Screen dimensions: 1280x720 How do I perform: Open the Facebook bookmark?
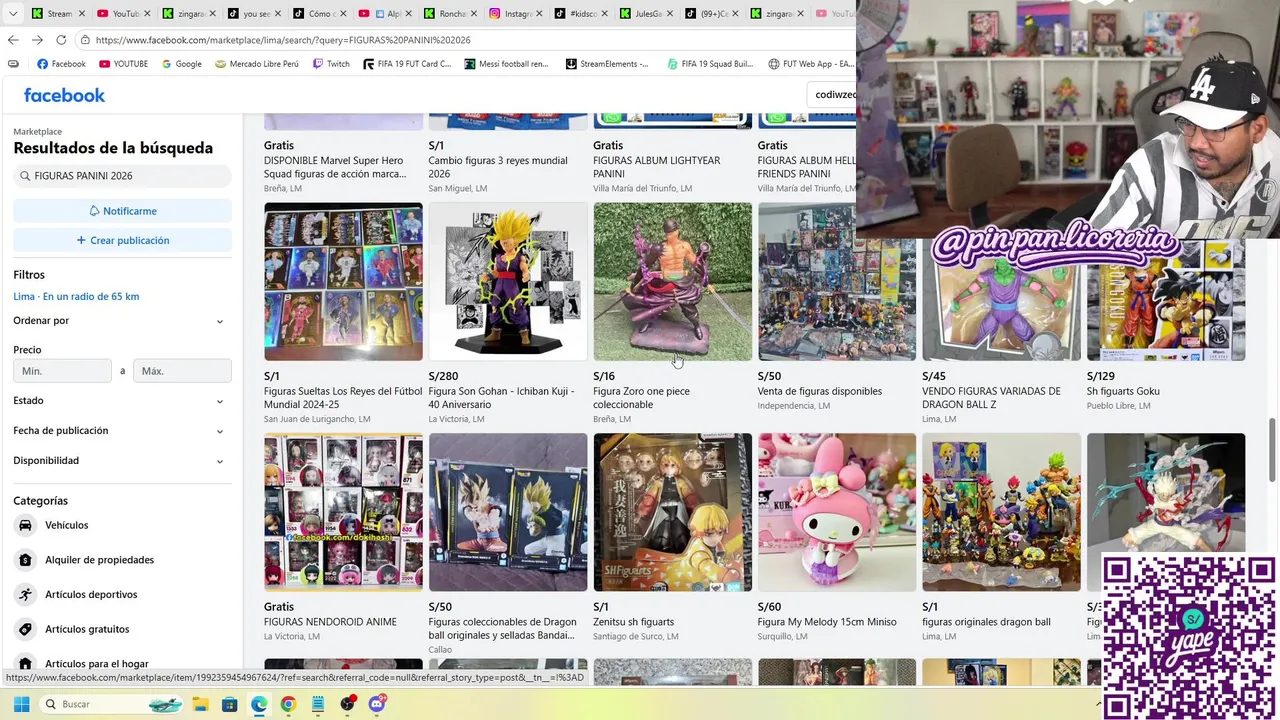61,64
